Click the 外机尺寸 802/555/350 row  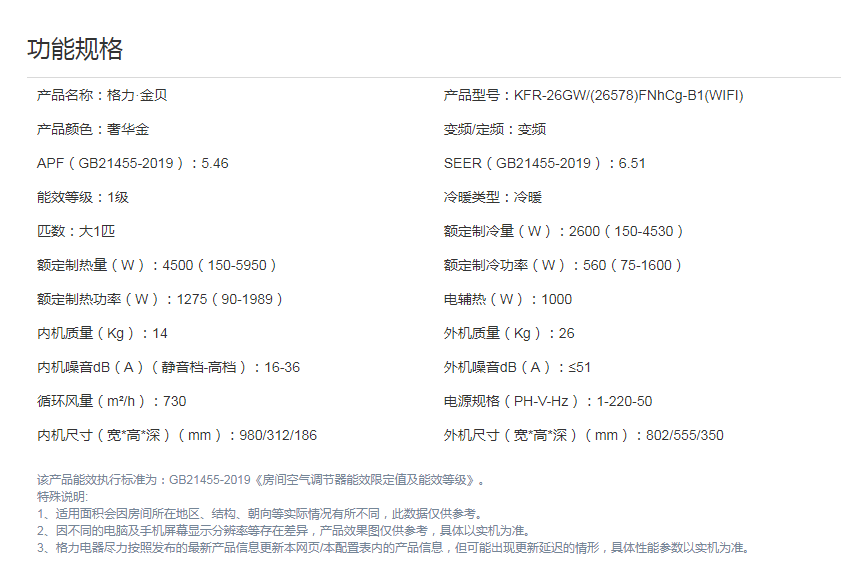(584, 436)
